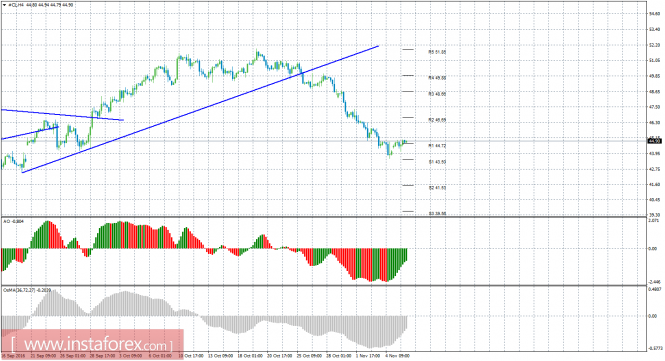
Task: Click the R1 44.72 pivot level label
Action: tap(437, 146)
